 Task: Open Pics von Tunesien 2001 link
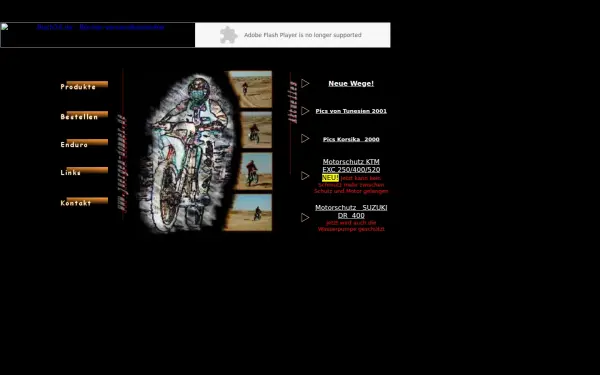coord(351,111)
